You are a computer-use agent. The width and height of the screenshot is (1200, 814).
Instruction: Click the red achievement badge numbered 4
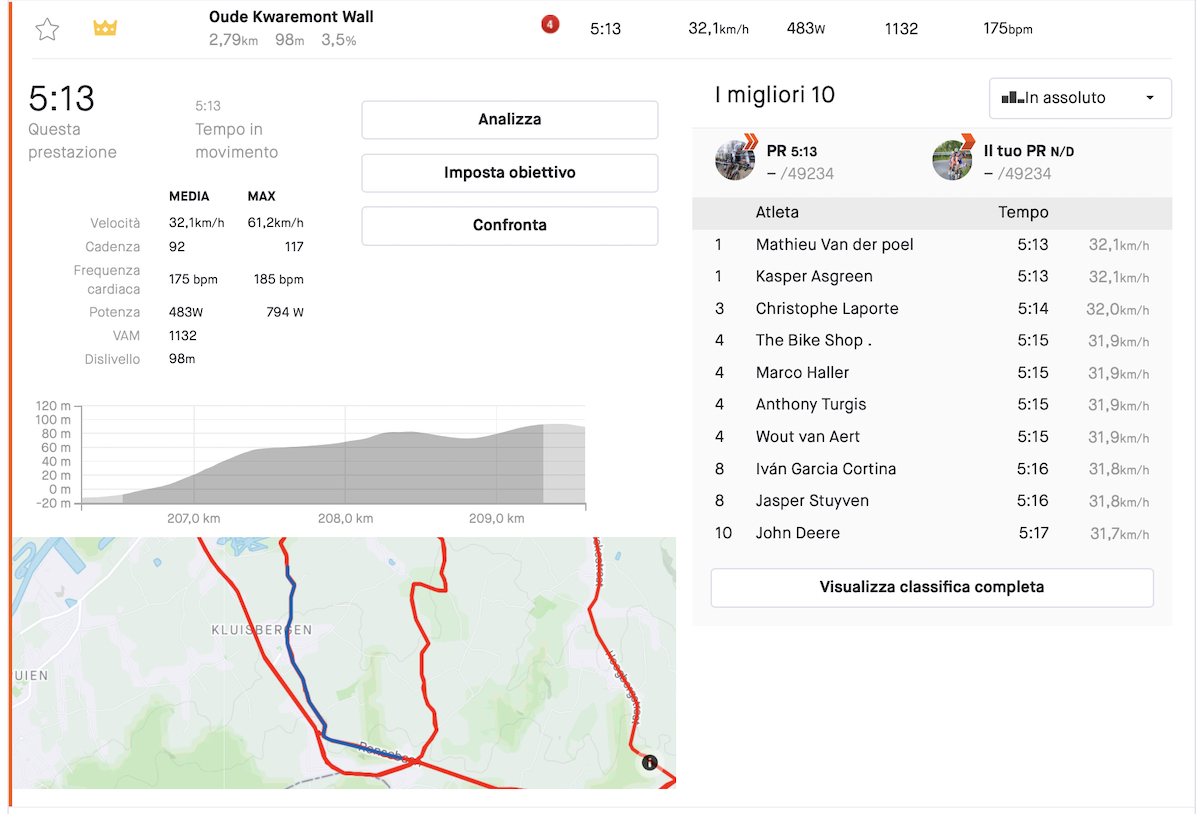tap(549, 25)
